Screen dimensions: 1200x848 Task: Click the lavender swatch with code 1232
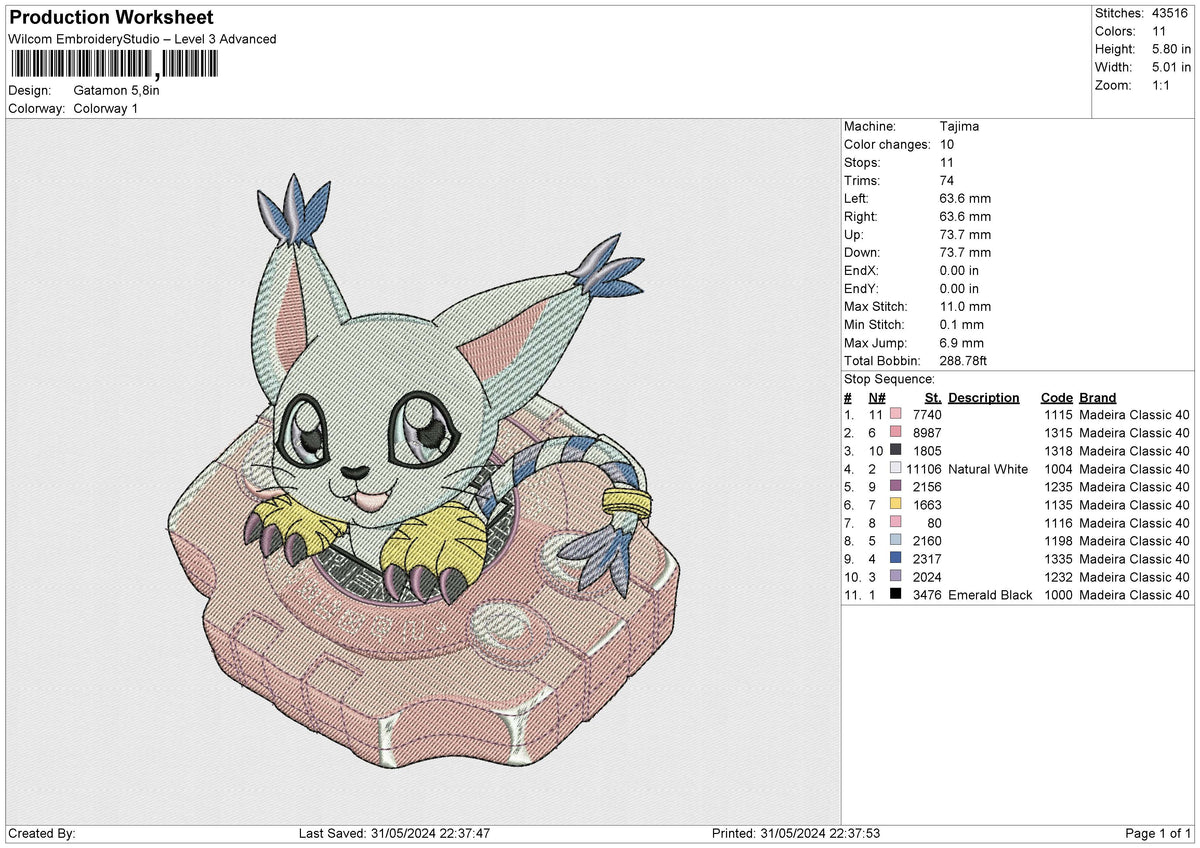[896, 577]
